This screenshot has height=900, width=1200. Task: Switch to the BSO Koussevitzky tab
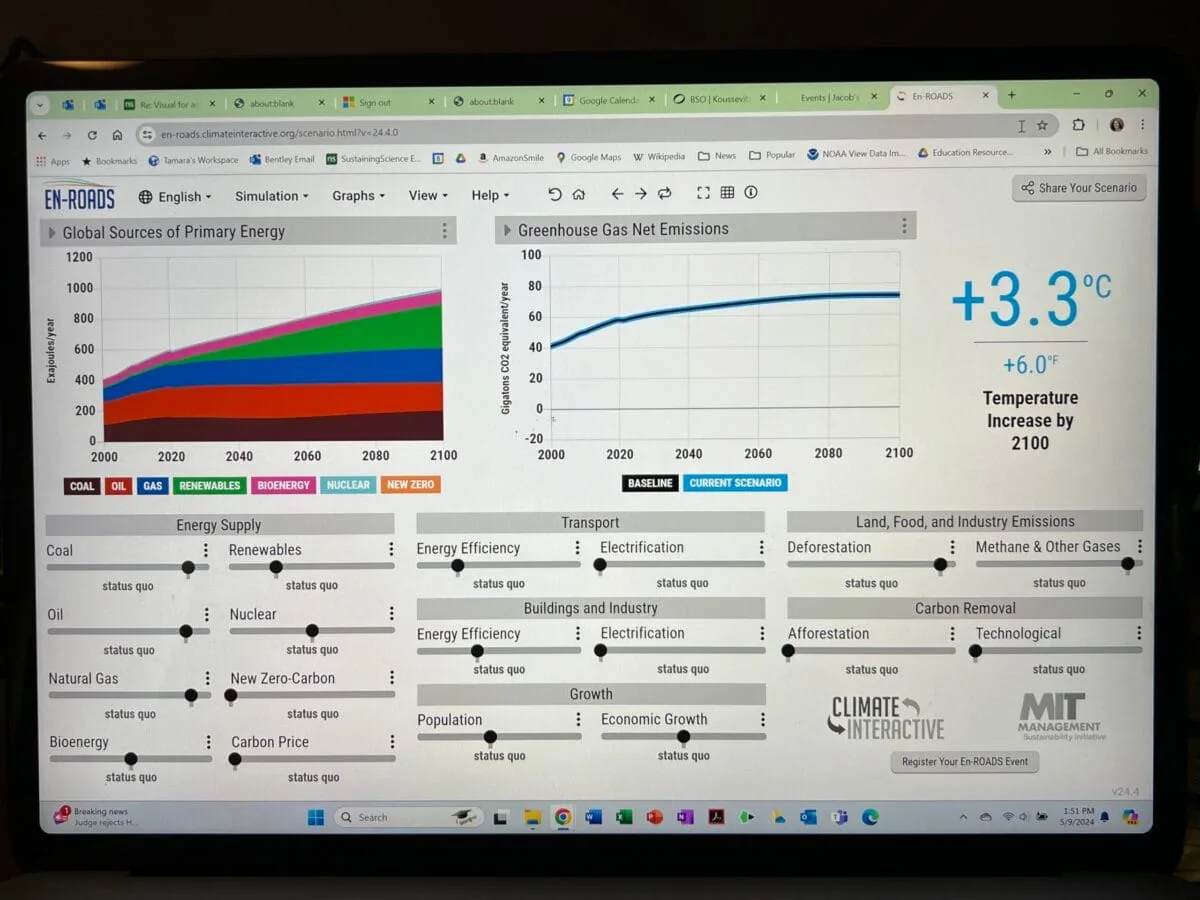pyautogui.click(x=719, y=99)
